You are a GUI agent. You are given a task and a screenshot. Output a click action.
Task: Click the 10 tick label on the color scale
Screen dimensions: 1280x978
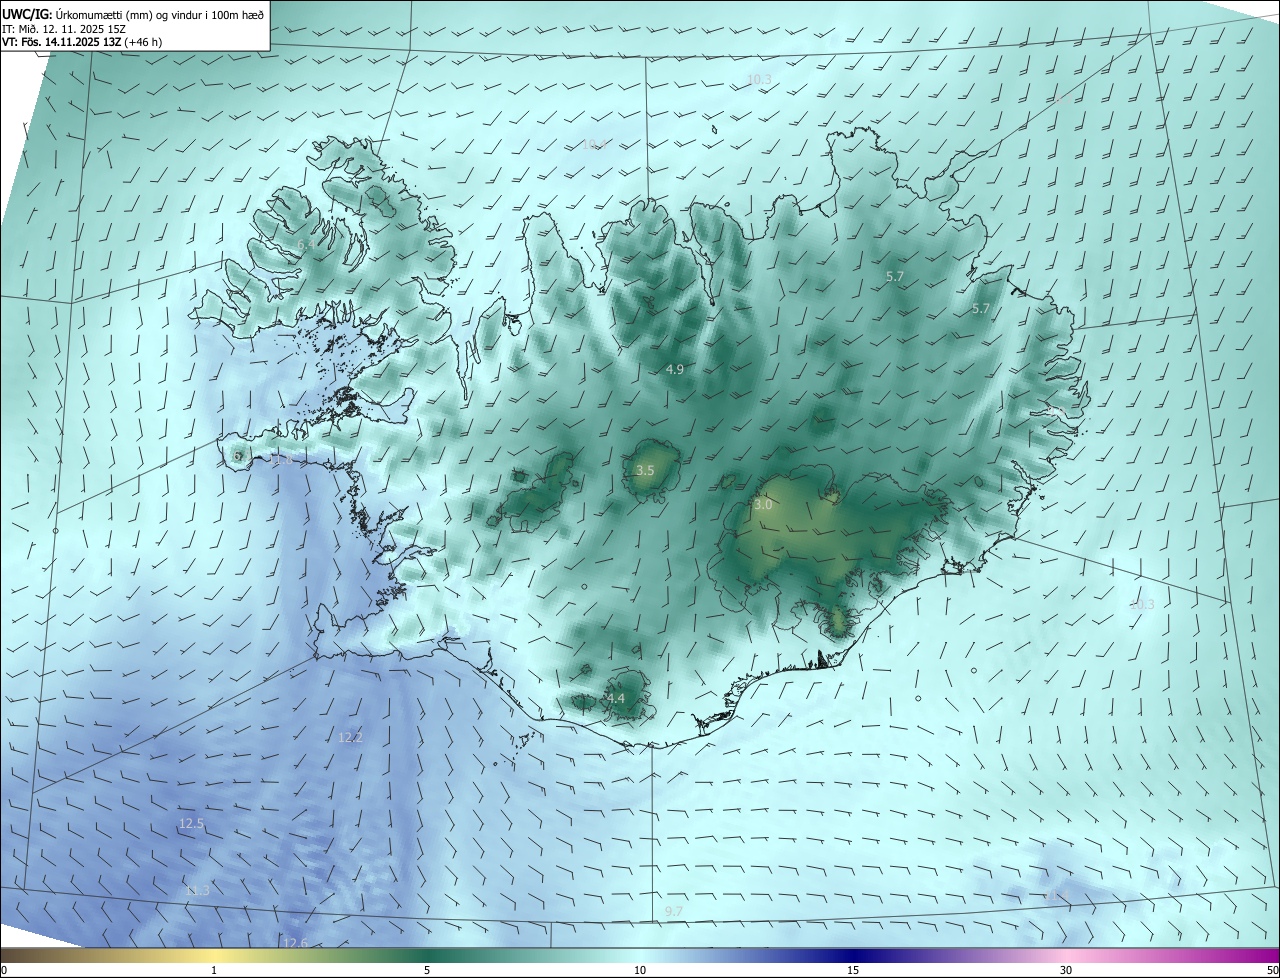(640, 970)
